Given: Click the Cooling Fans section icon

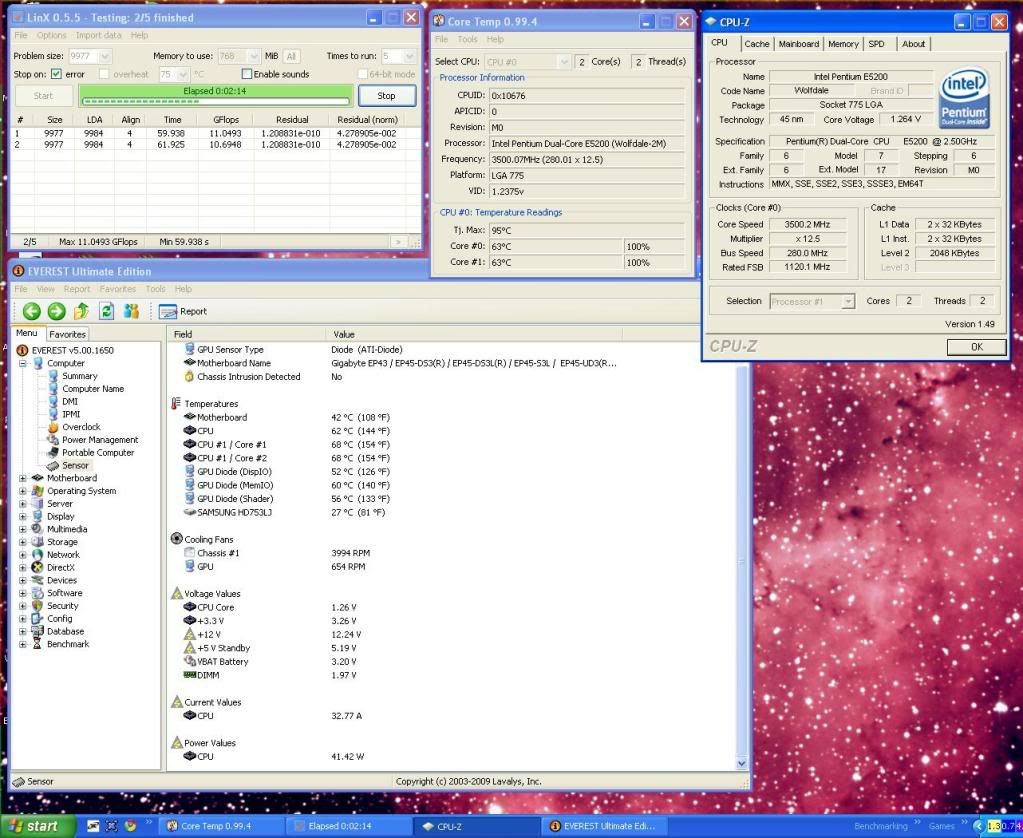Looking at the screenshot, I should (176, 538).
